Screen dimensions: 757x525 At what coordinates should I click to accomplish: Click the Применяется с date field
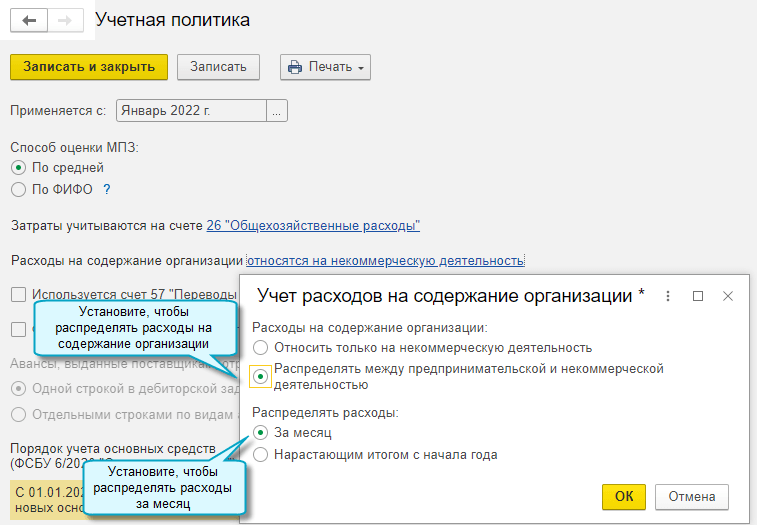[x=191, y=110]
